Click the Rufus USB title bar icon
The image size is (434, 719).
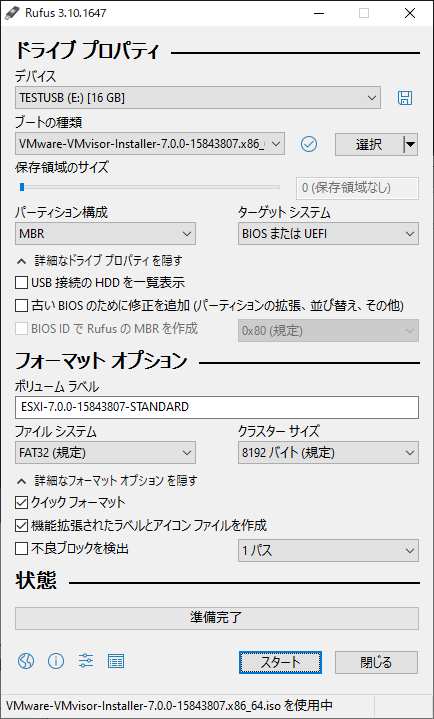10,13
